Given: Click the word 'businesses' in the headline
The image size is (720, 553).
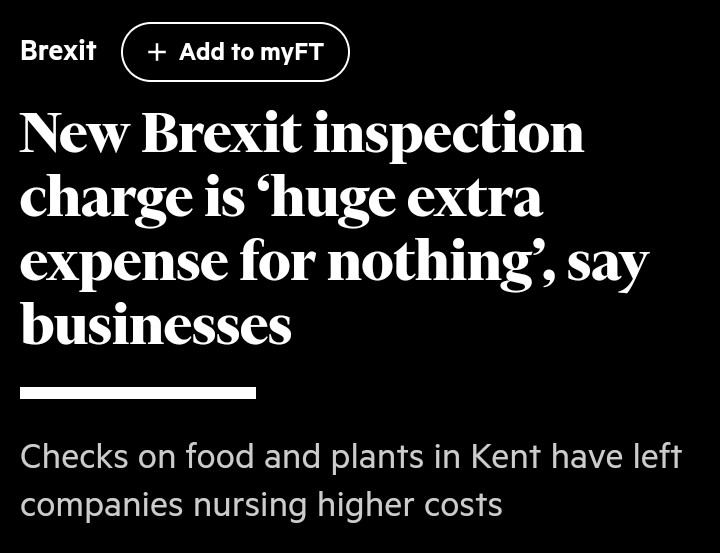Looking at the screenshot, I should 156,323.
